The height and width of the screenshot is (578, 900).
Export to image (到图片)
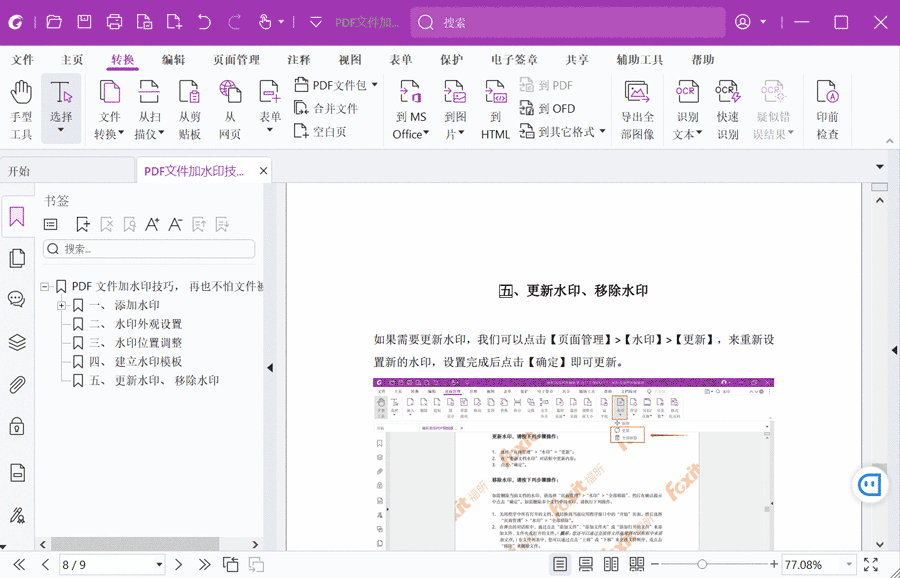pyautogui.click(x=455, y=110)
